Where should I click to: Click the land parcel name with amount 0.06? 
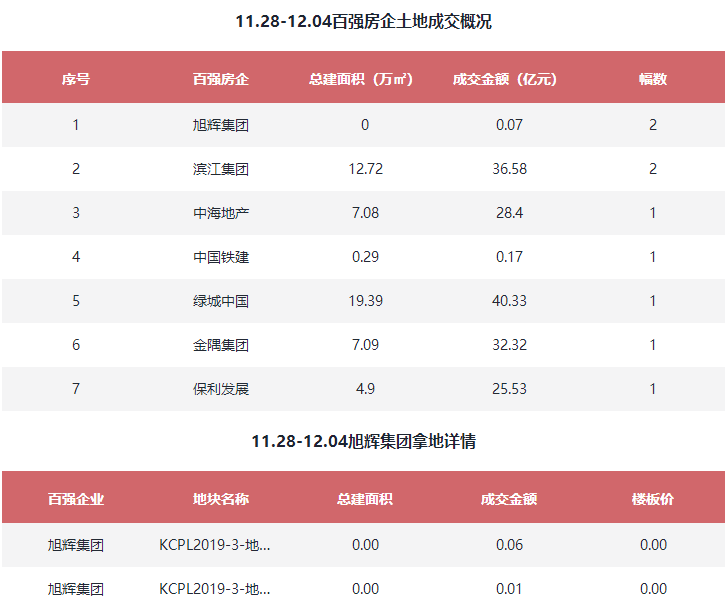(215, 545)
